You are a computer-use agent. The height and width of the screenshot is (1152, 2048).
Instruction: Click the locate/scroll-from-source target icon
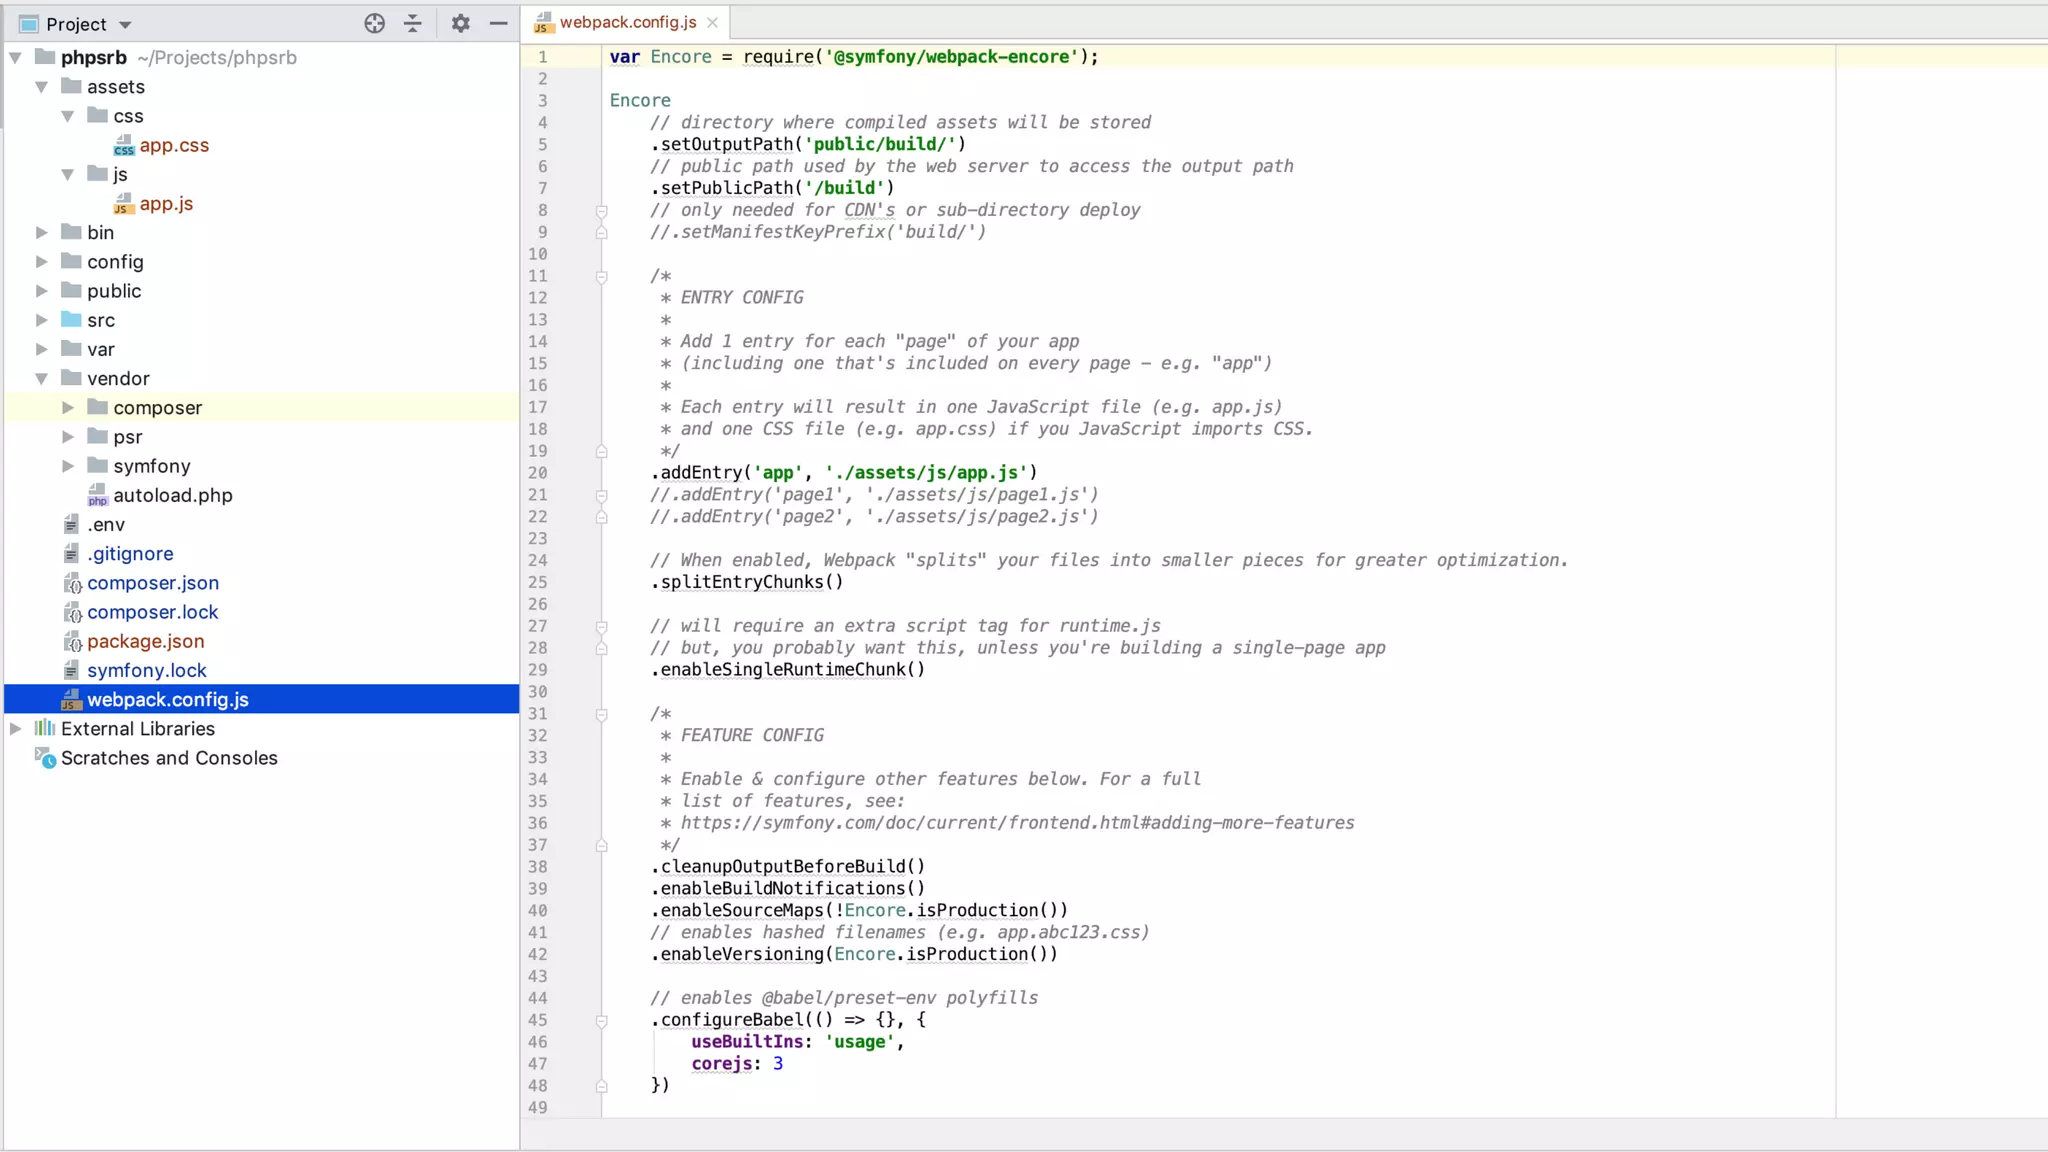click(x=374, y=24)
